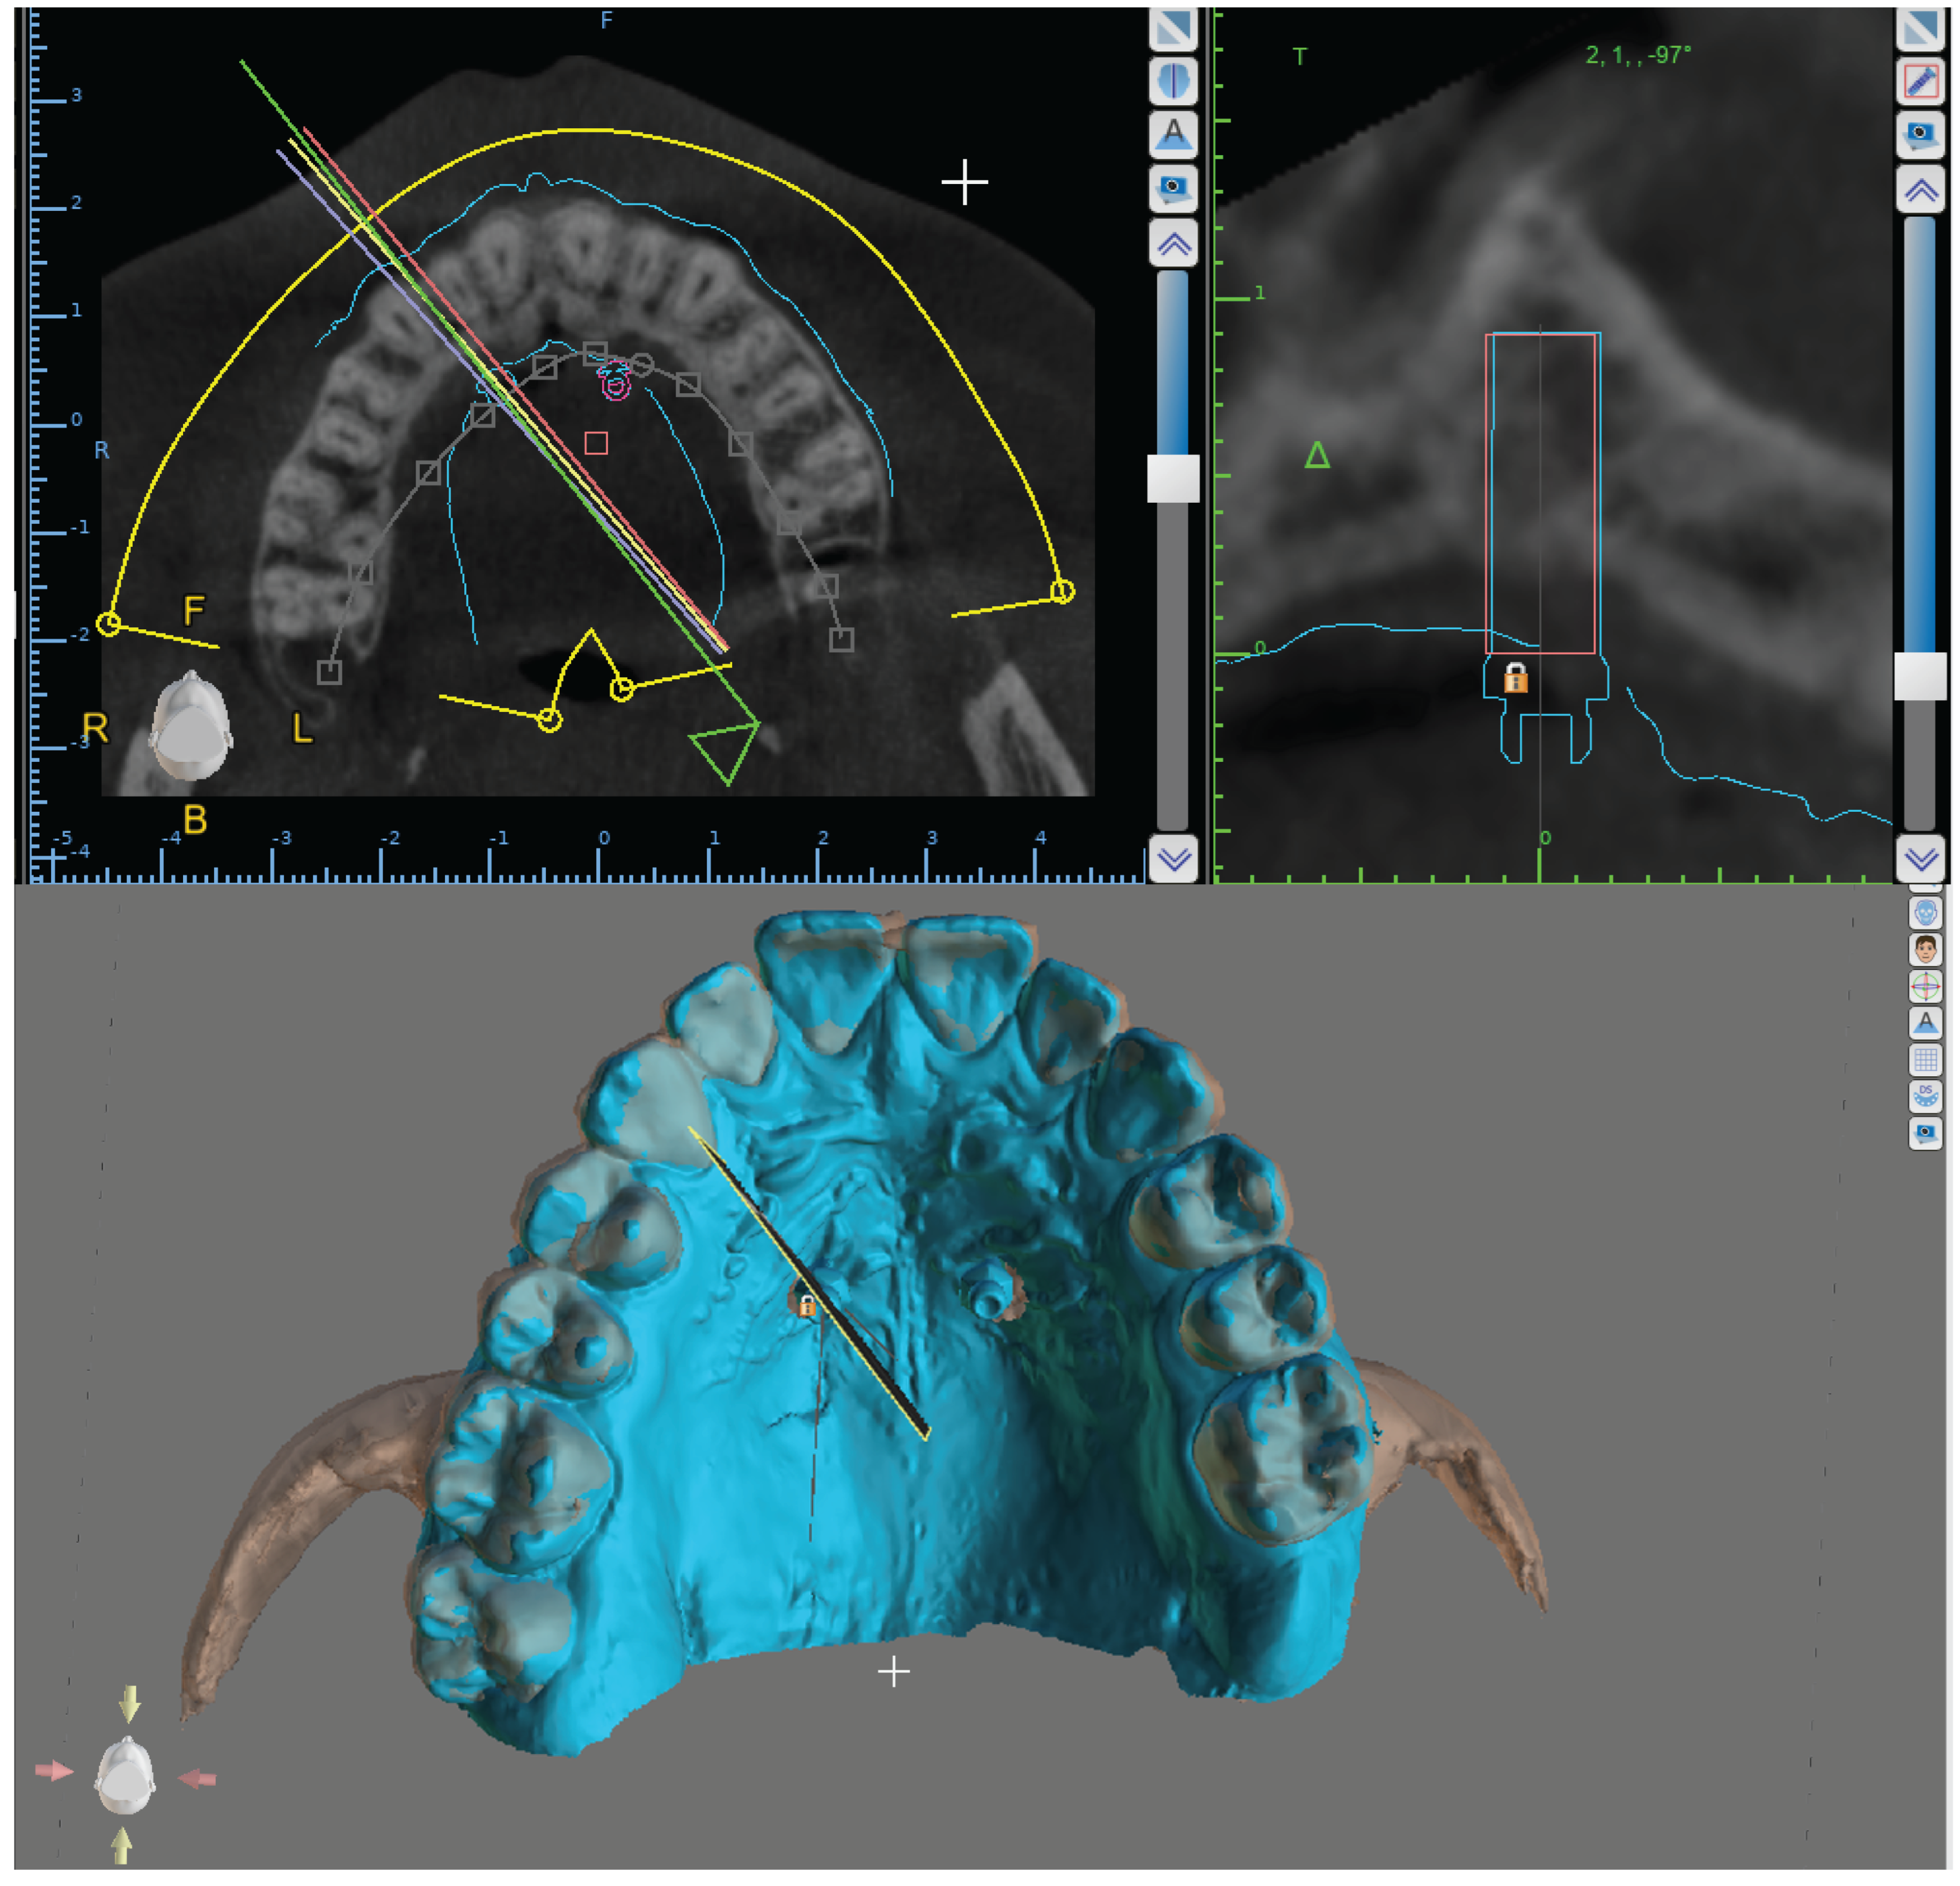The height and width of the screenshot is (1886, 1960).
Task: Click head orientation widget in 3D view corner
Action: (x=125, y=1776)
